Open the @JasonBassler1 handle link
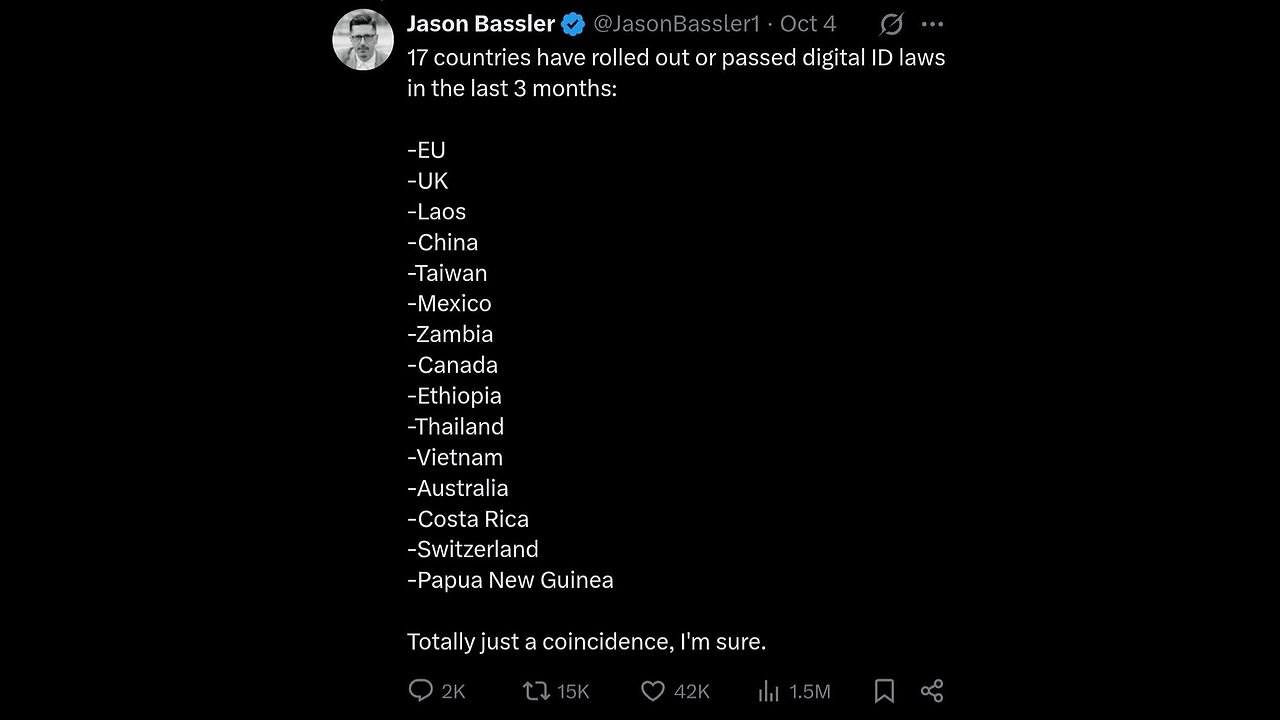Screen dimensions: 1280x720 tap(676, 24)
